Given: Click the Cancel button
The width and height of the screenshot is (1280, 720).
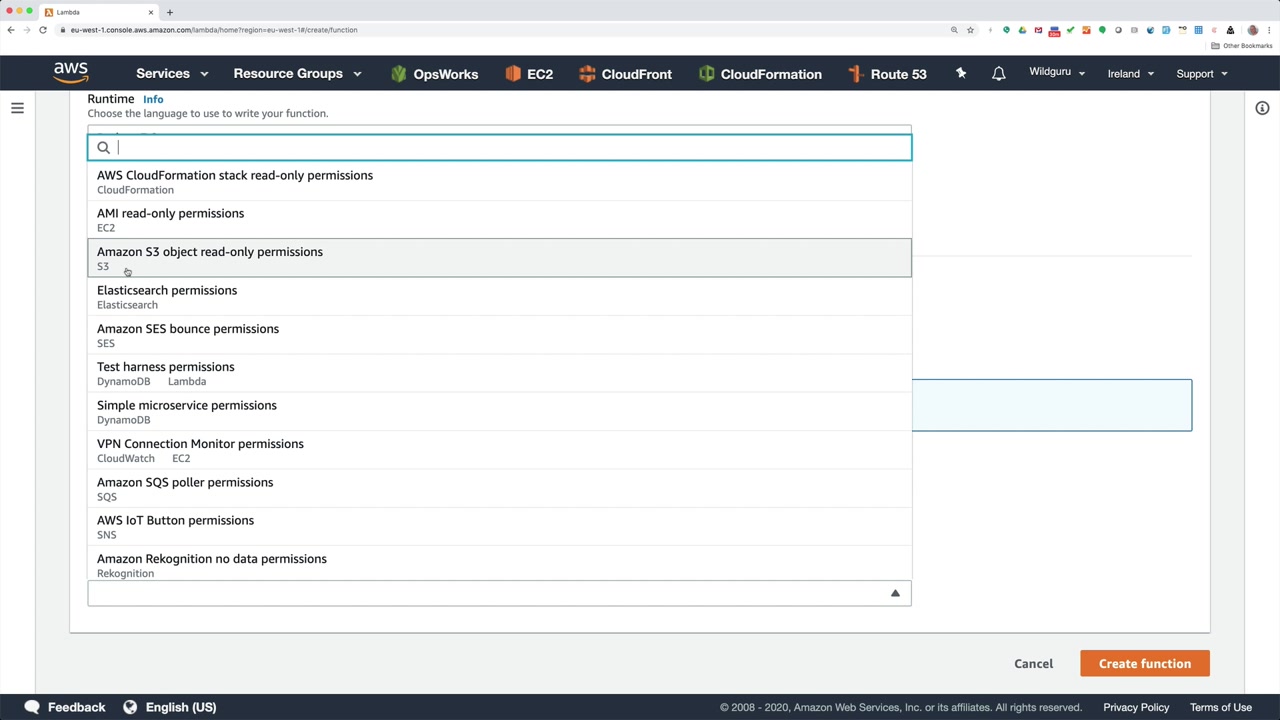Looking at the screenshot, I should 1033,664.
